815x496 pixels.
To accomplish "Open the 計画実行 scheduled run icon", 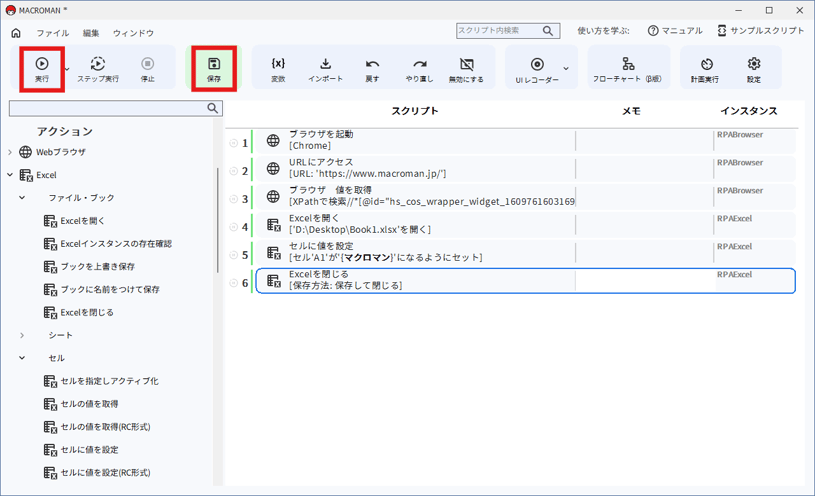I will click(x=706, y=64).
